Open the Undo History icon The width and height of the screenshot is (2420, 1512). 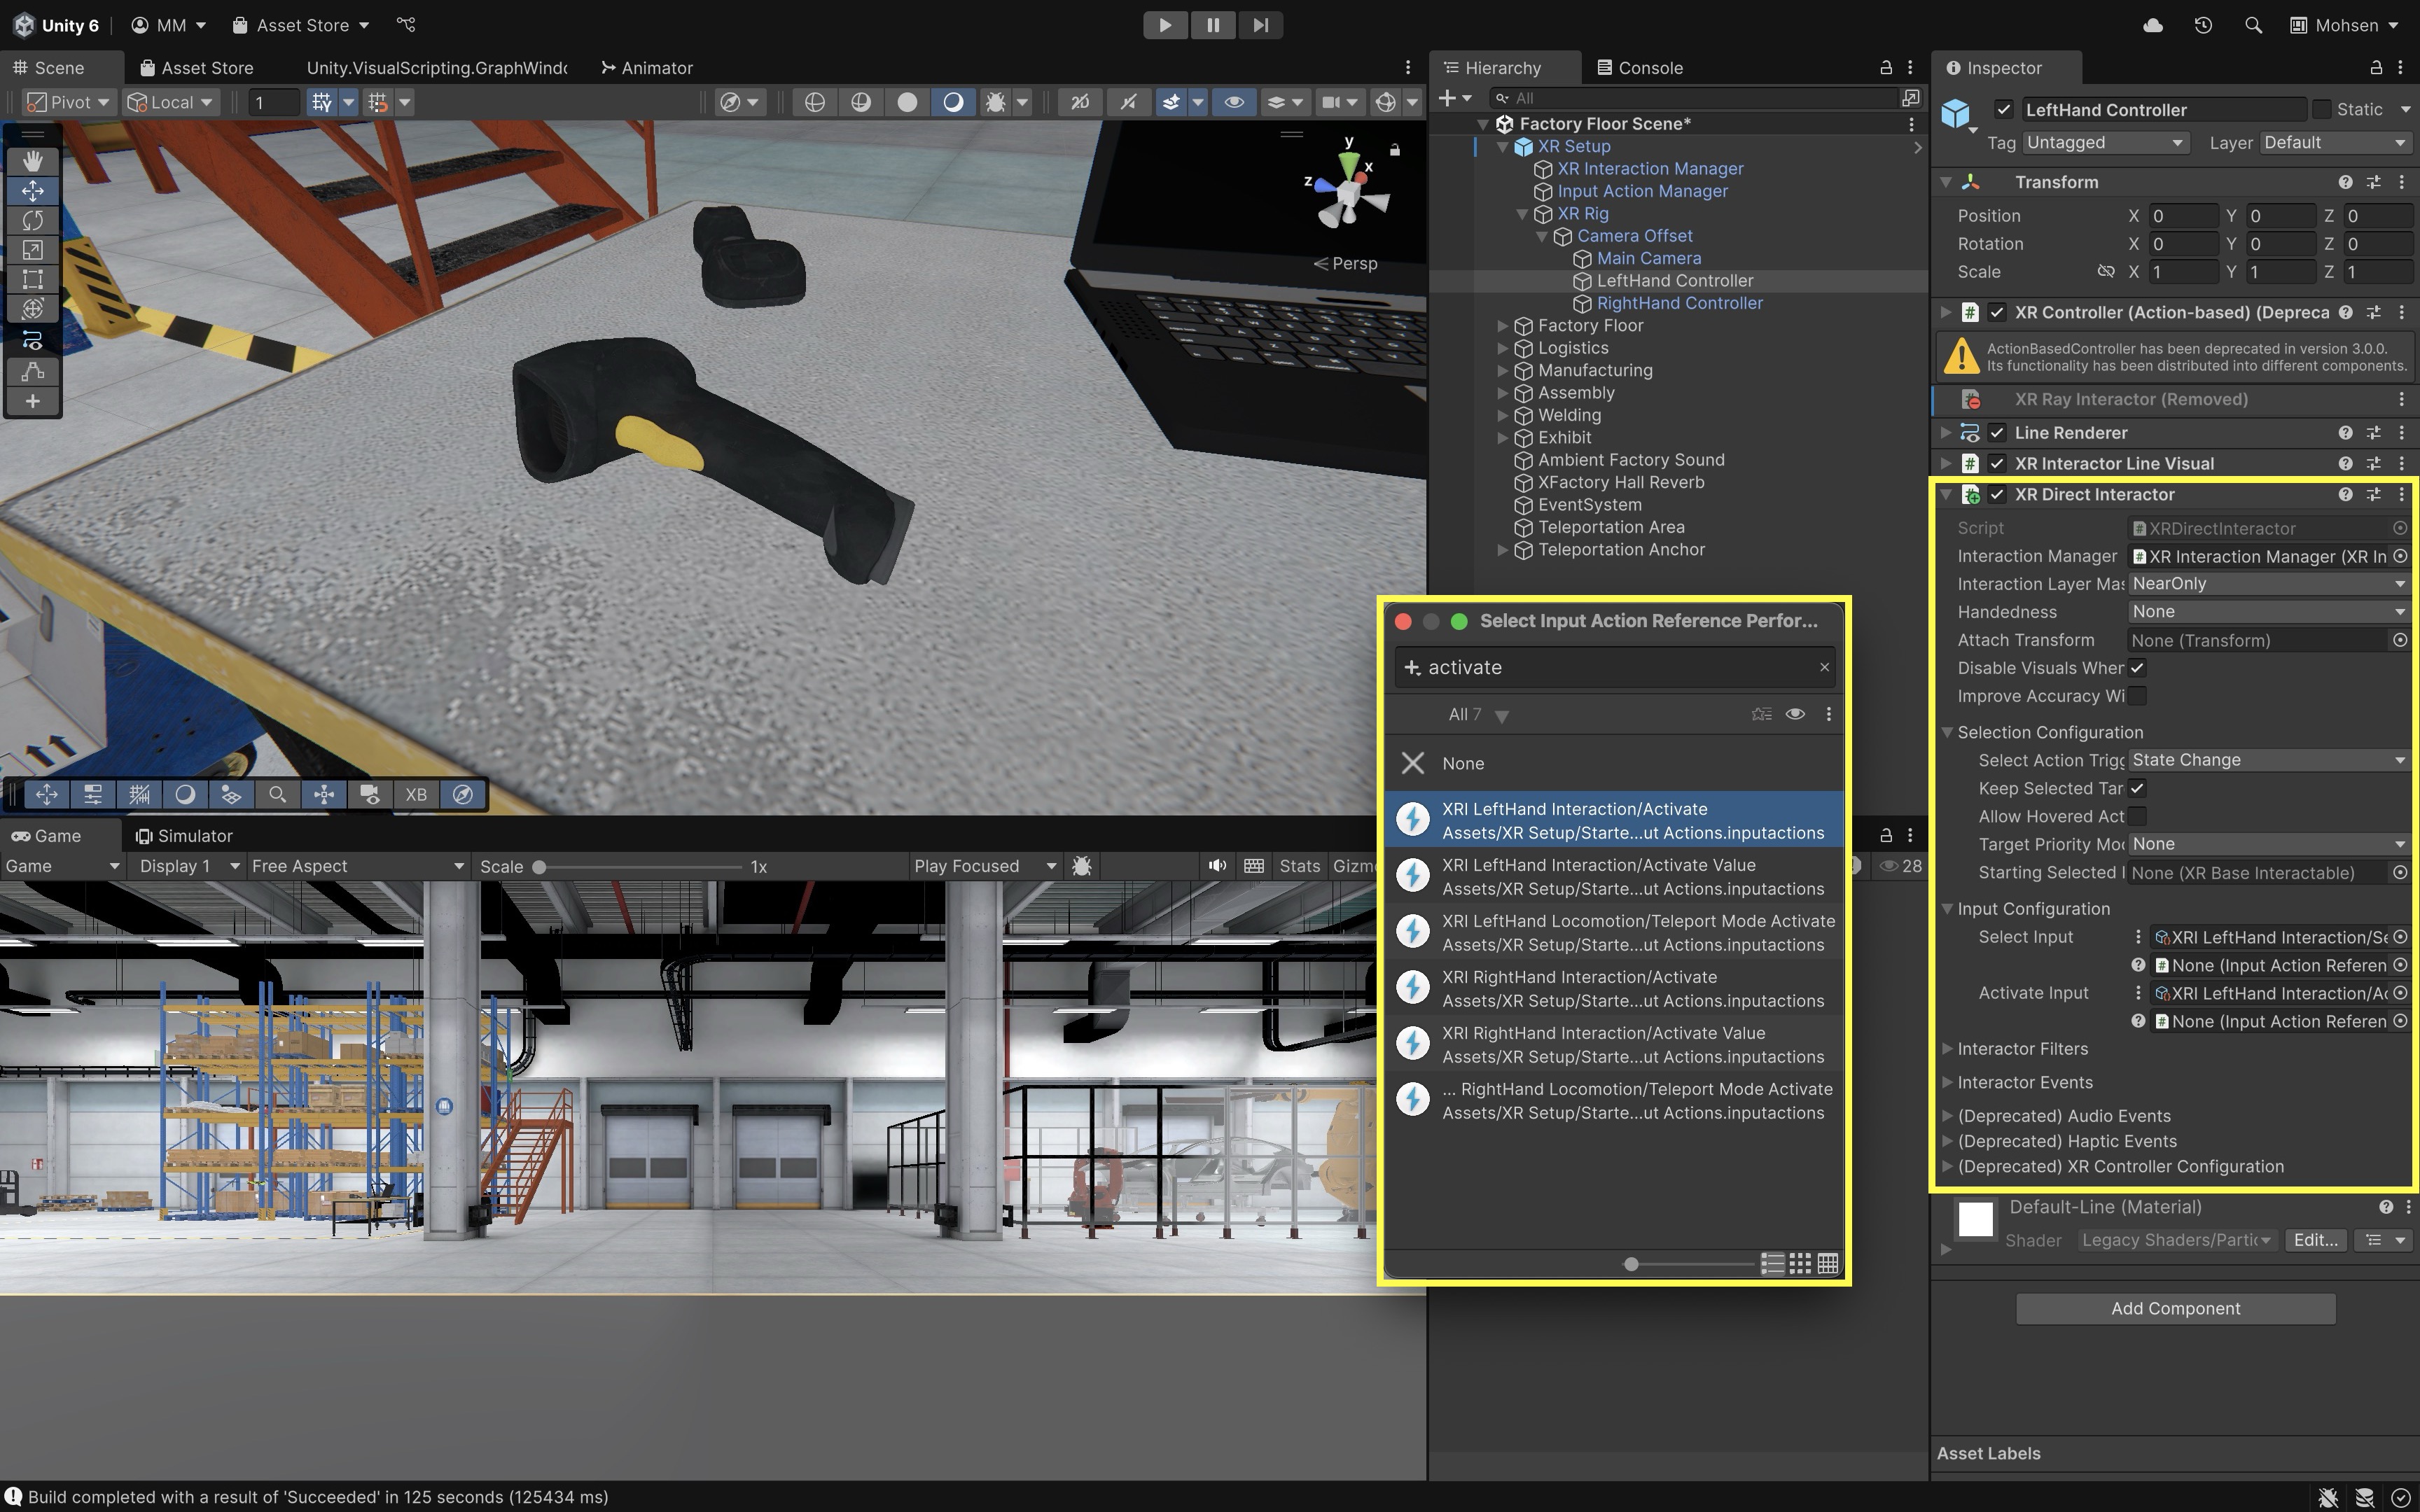pos(2203,25)
